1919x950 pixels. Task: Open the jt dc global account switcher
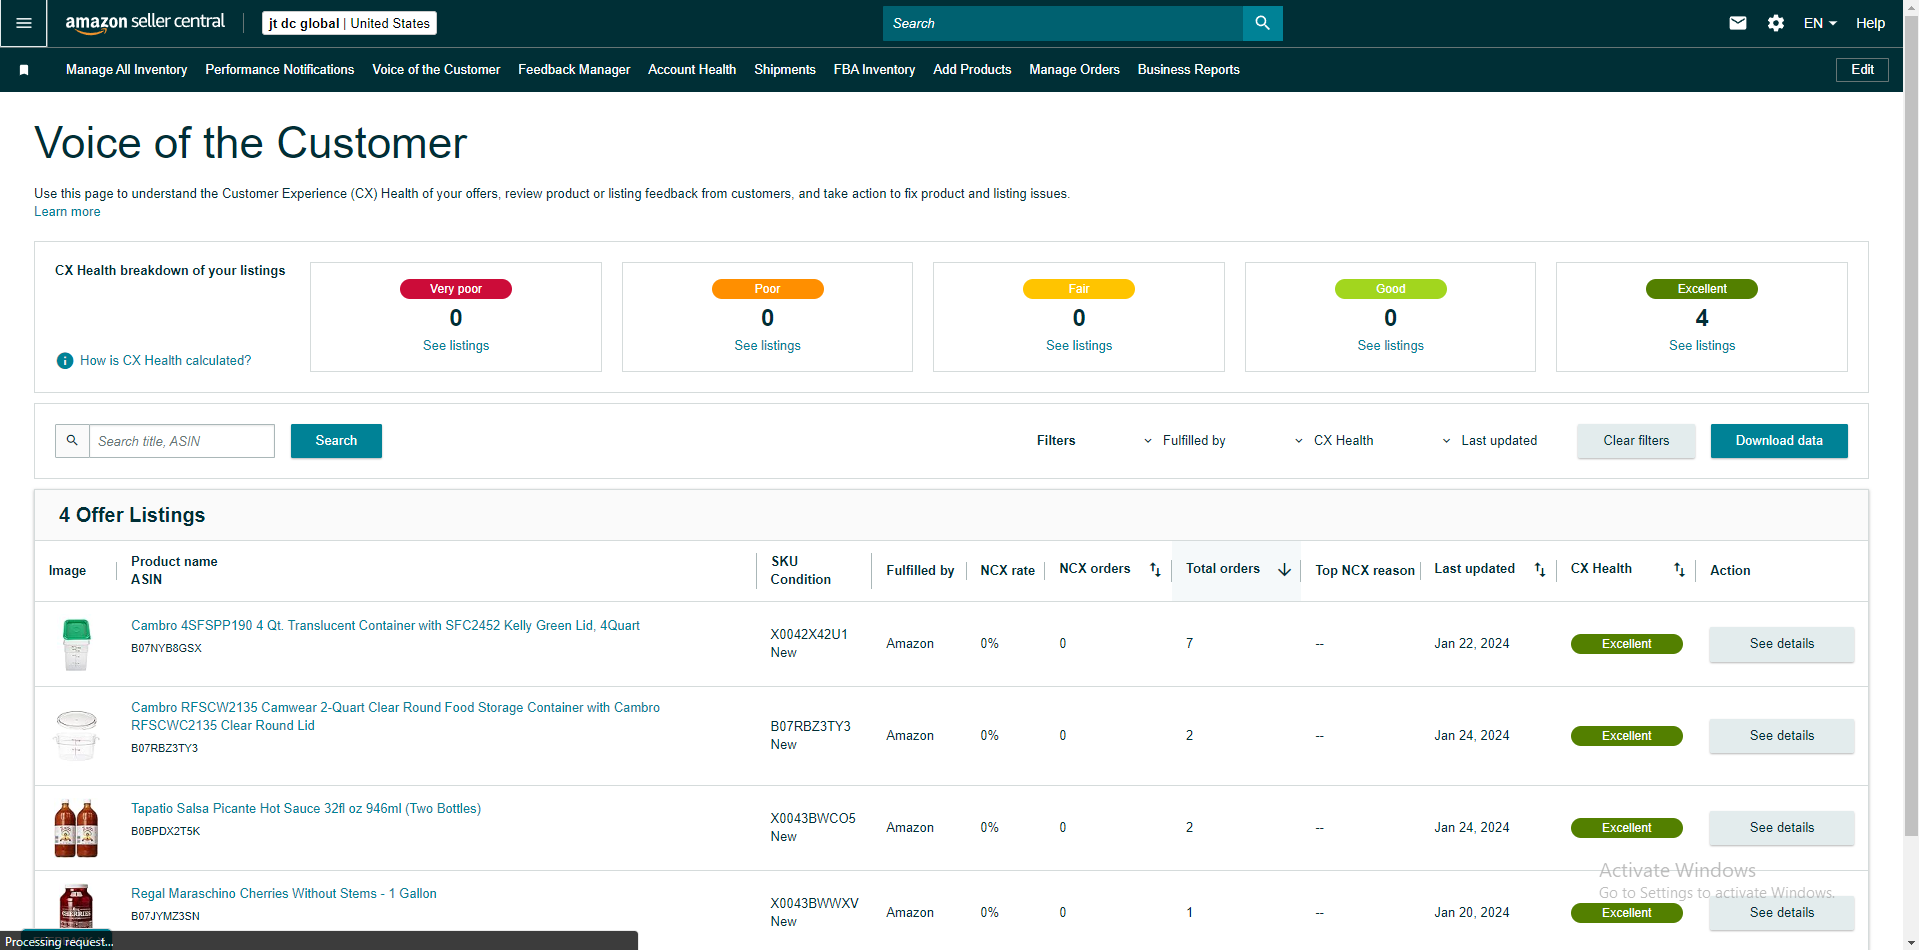click(349, 23)
